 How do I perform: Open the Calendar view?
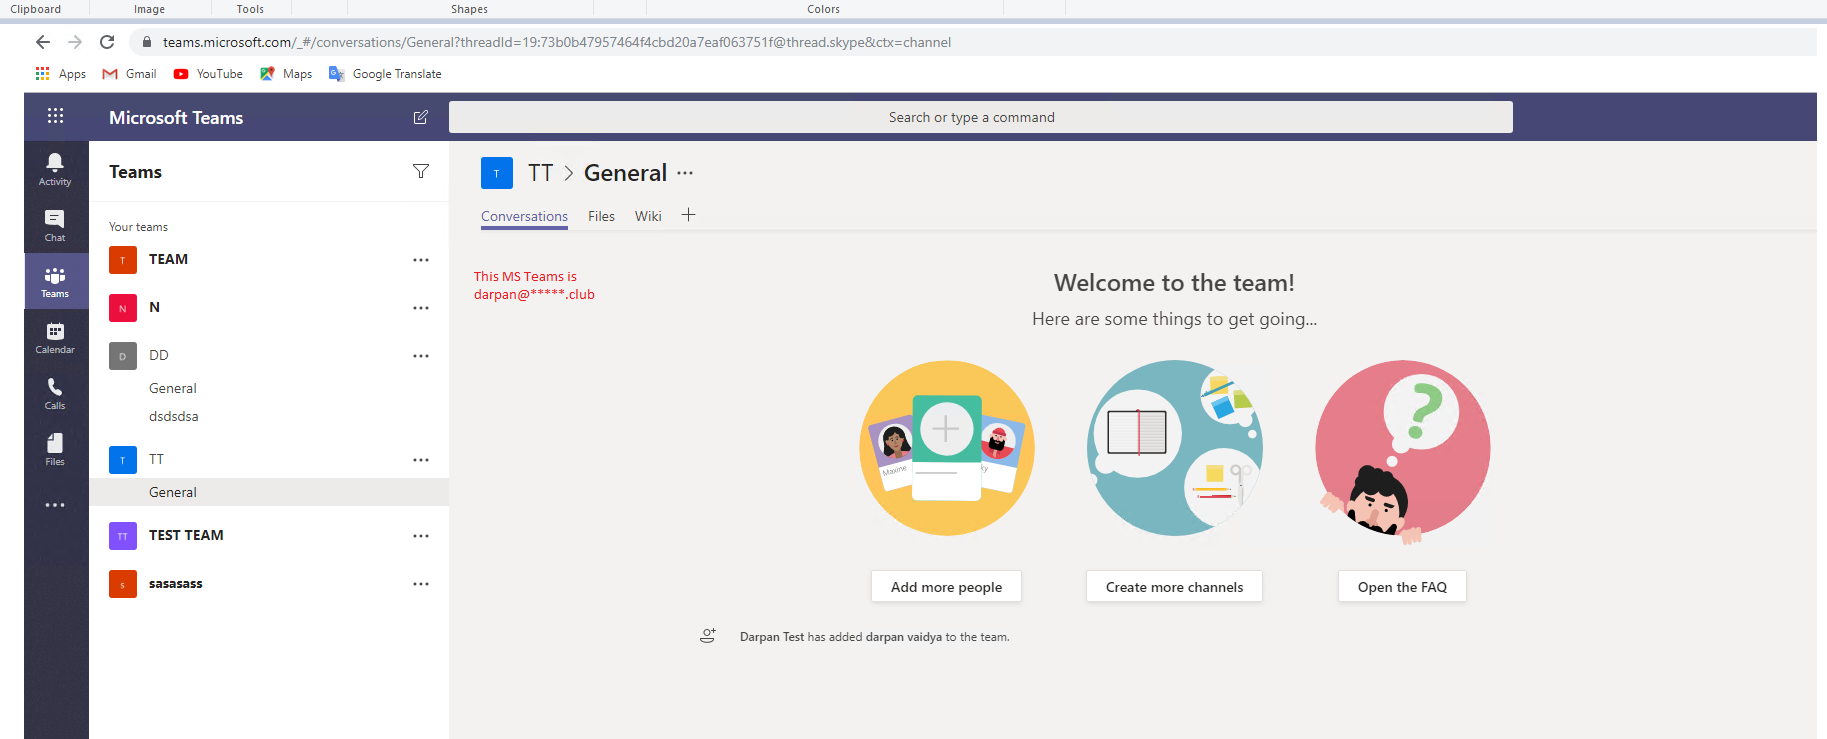[55, 337]
